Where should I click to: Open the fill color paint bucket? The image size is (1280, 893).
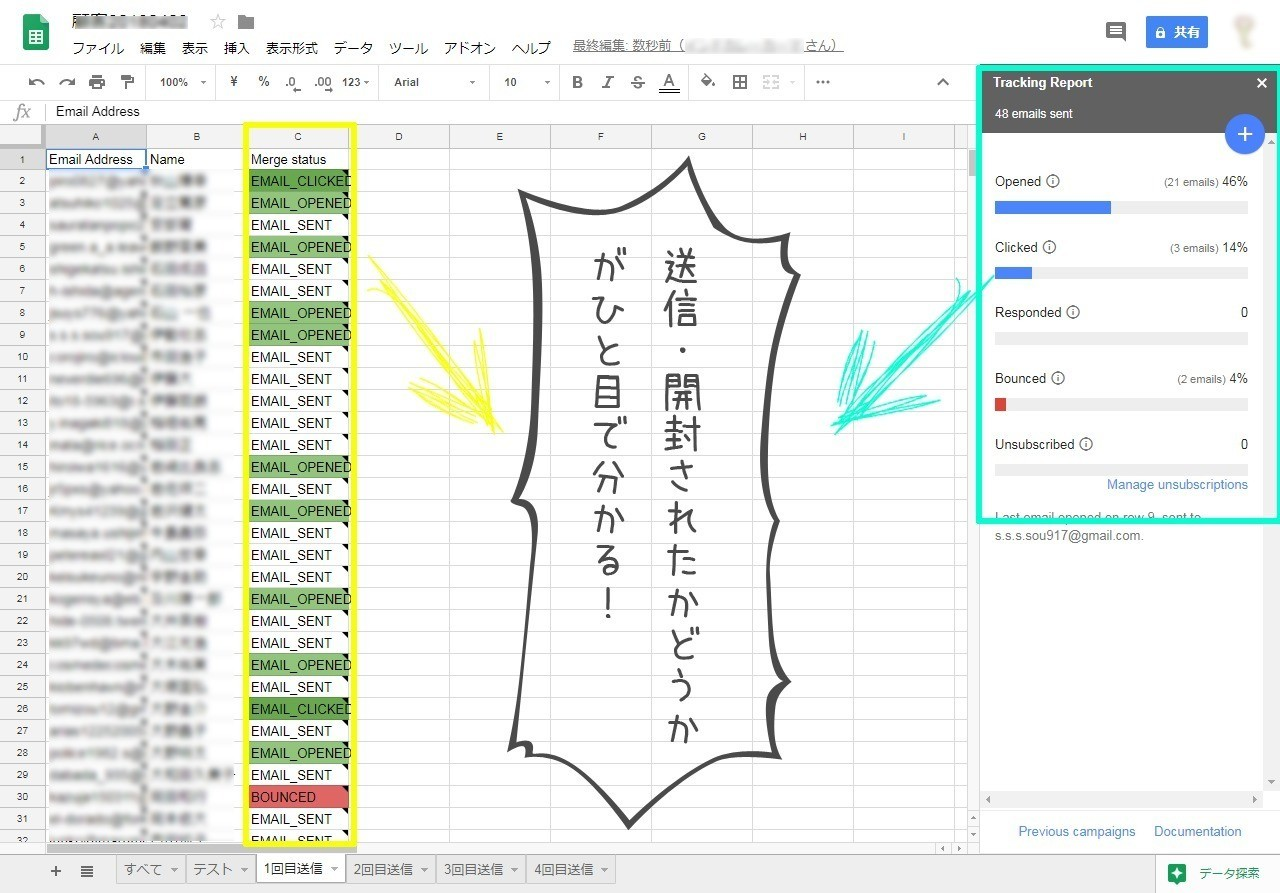[x=708, y=82]
